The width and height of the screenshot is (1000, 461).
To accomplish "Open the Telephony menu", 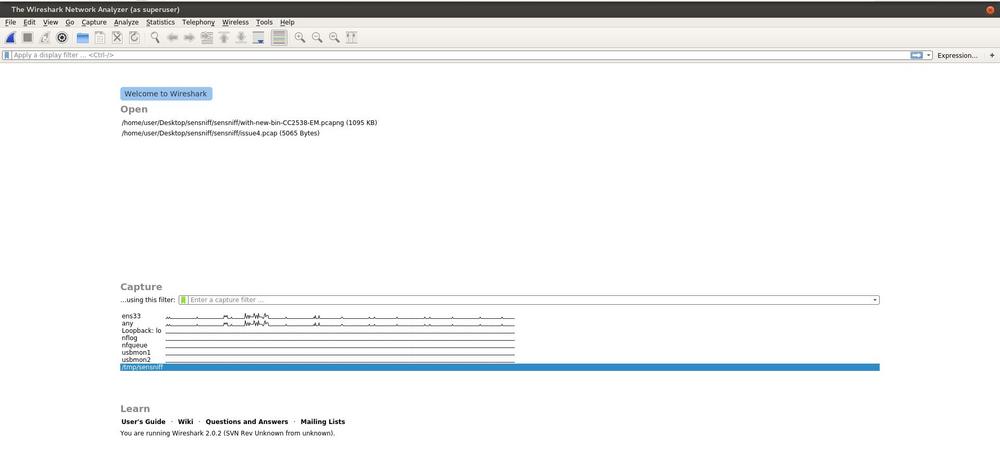I will click(198, 22).
